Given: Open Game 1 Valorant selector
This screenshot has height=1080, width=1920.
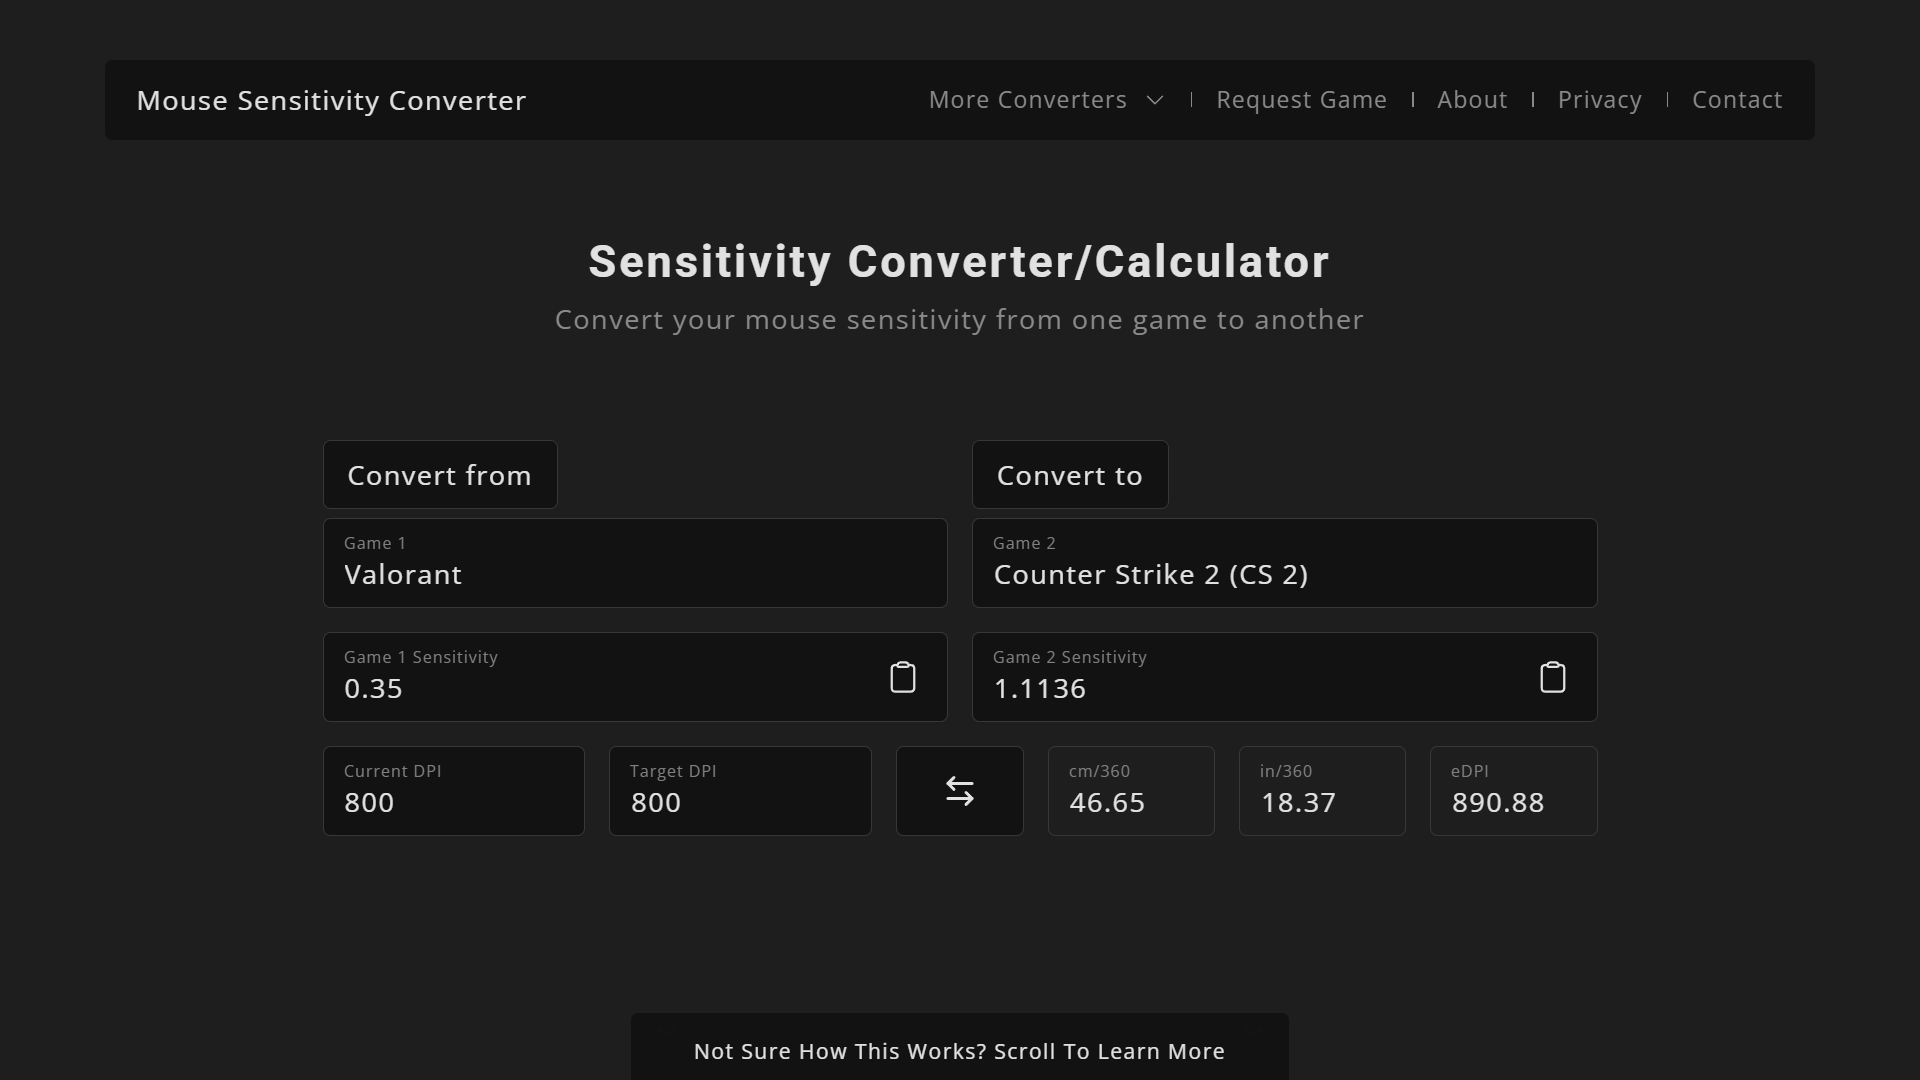Looking at the screenshot, I should tap(634, 563).
